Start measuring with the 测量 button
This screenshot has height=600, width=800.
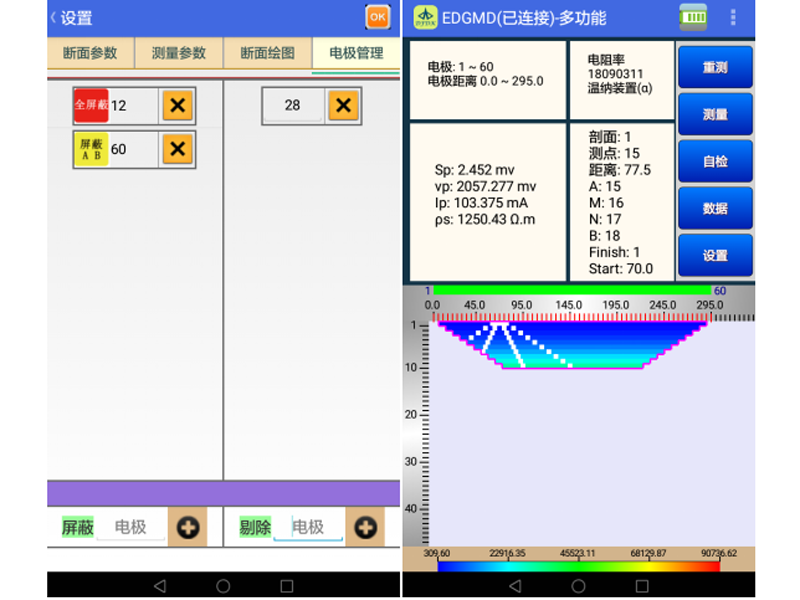point(715,114)
